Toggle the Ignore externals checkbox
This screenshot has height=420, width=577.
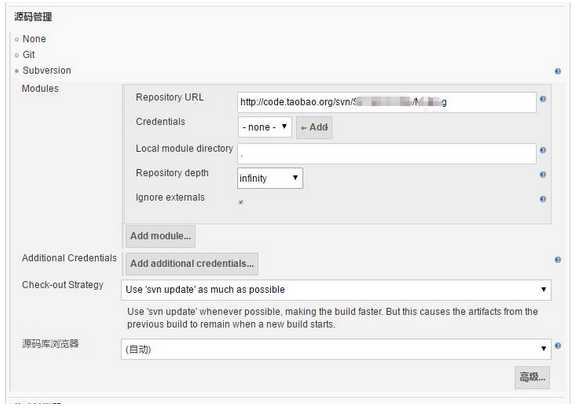(x=241, y=202)
